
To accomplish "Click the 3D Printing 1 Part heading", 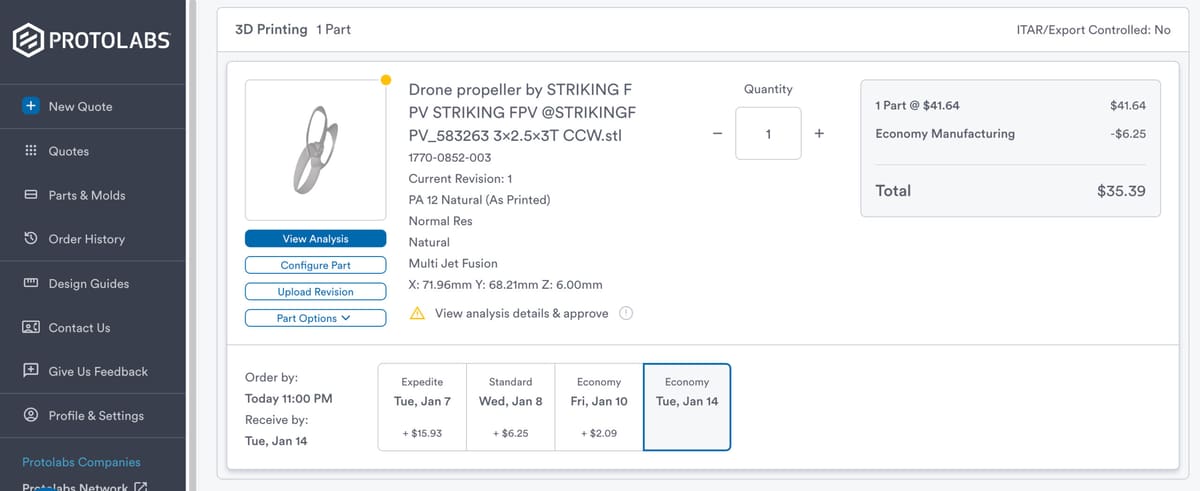I will point(293,30).
